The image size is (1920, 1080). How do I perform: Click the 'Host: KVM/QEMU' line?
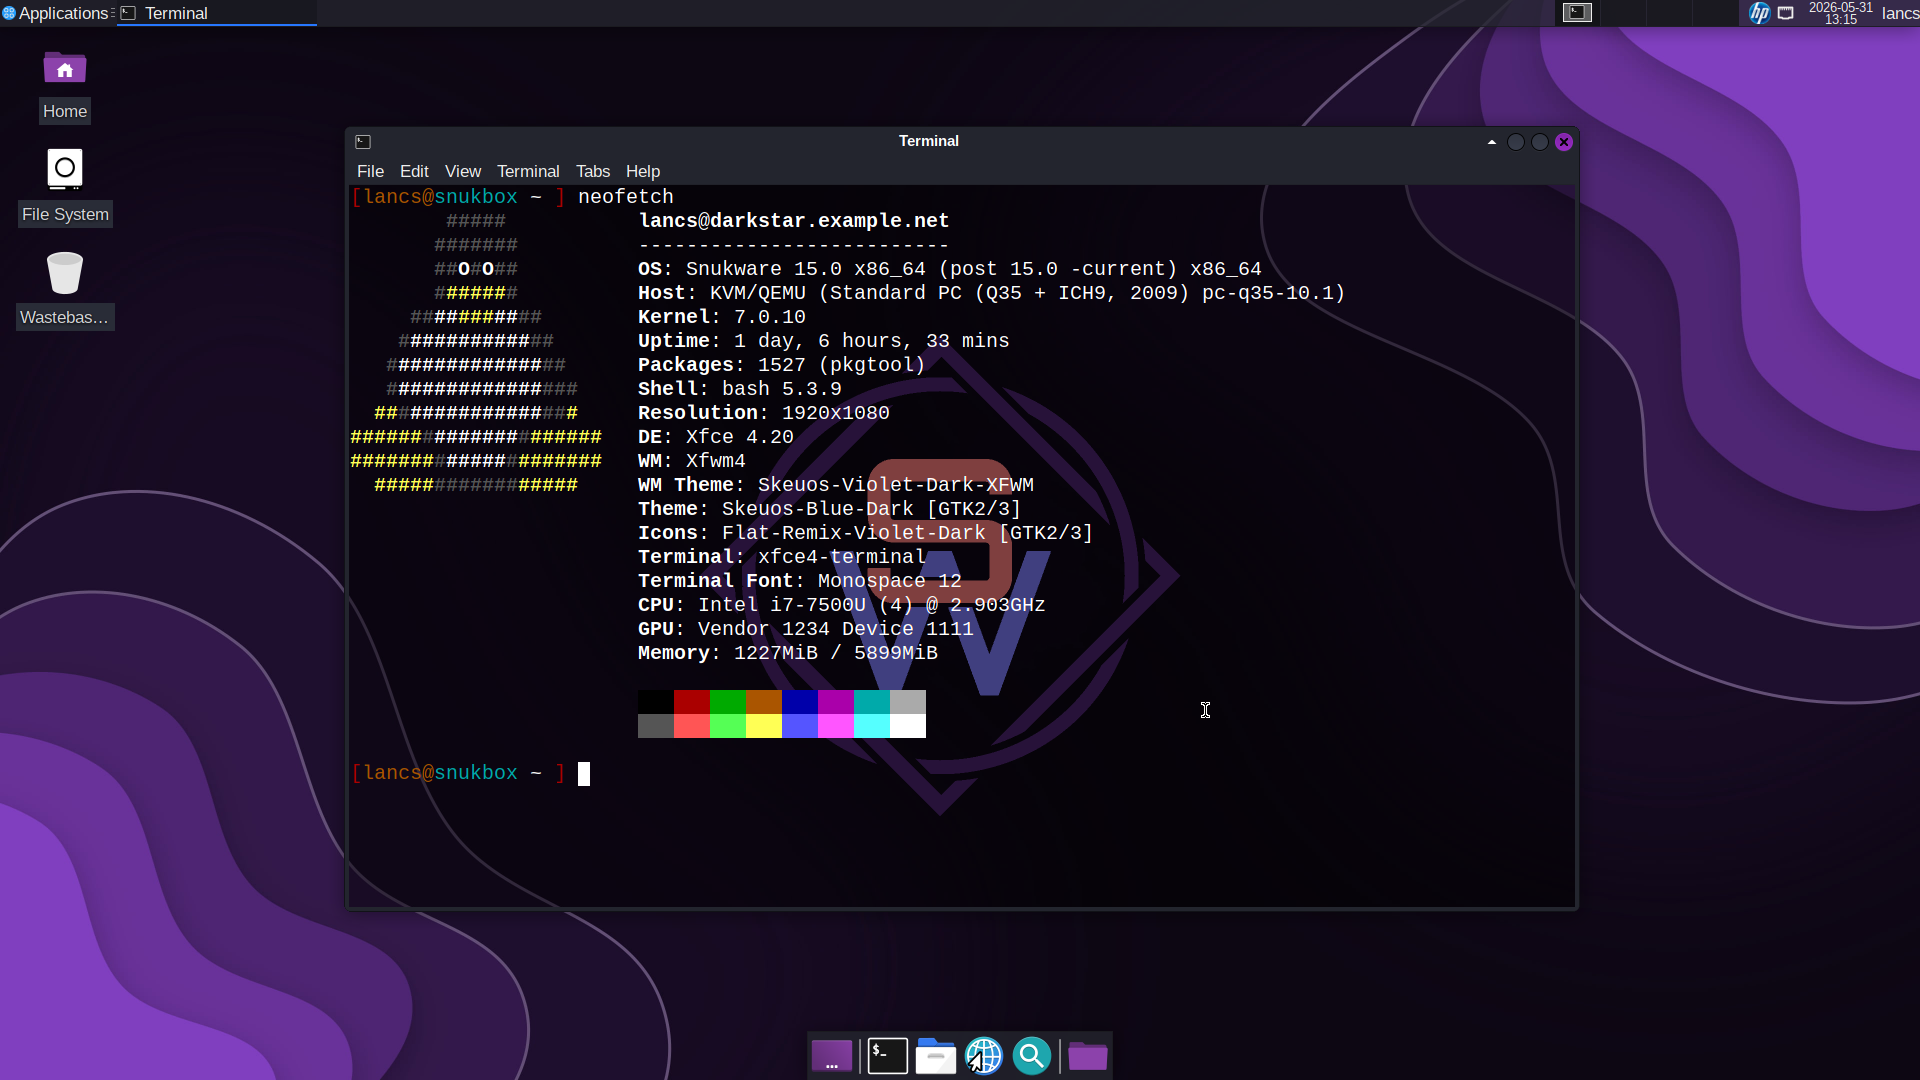992,293
